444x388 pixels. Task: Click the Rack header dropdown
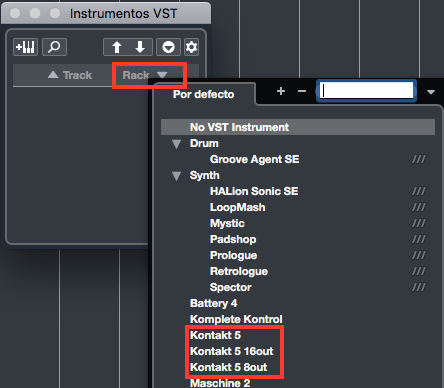tap(145, 75)
